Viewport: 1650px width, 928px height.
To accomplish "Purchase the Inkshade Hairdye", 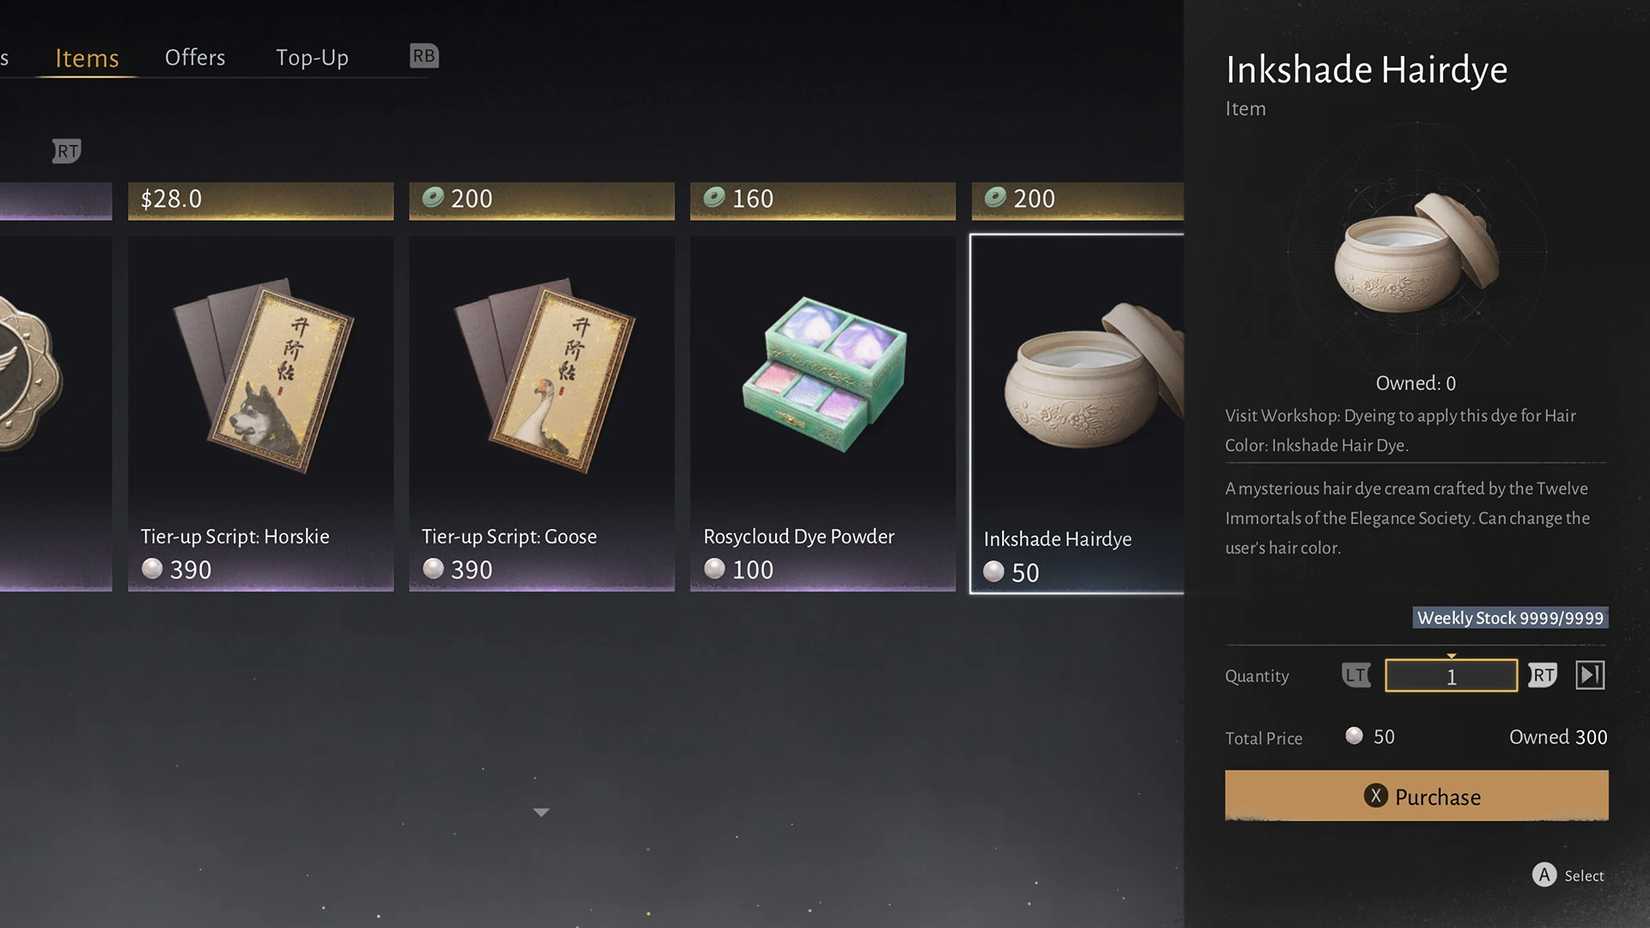I will pyautogui.click(x=1416, y=796).
